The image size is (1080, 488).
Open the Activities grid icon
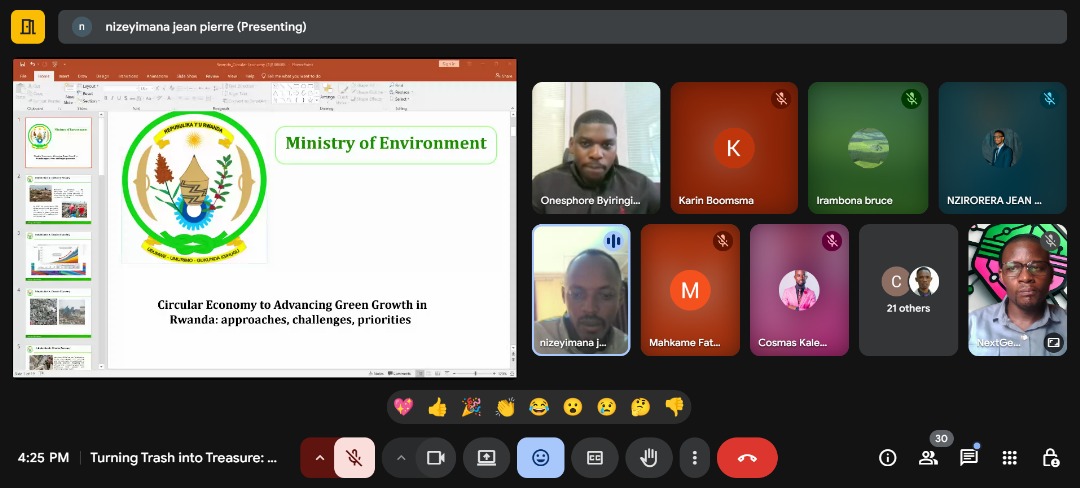[1010, 458]
